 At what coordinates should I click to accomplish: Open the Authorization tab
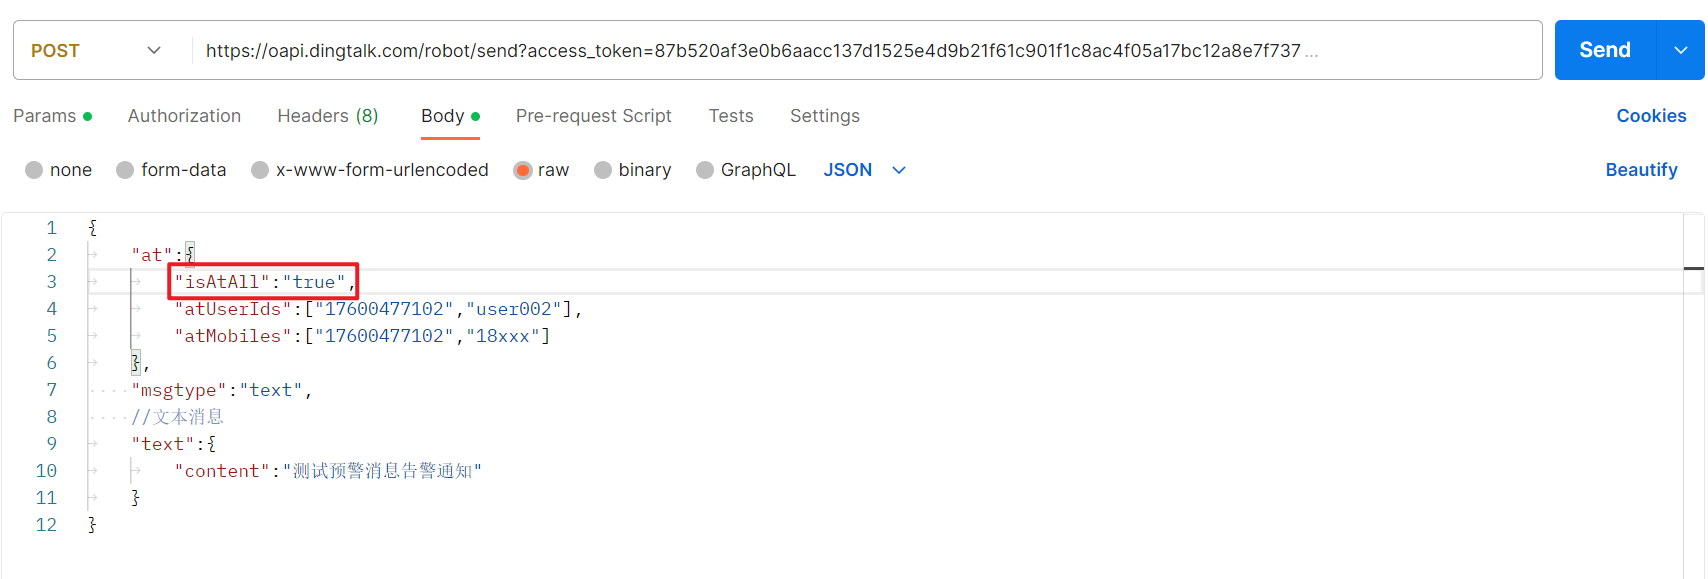pyautogui.click(x=184, y=115)
